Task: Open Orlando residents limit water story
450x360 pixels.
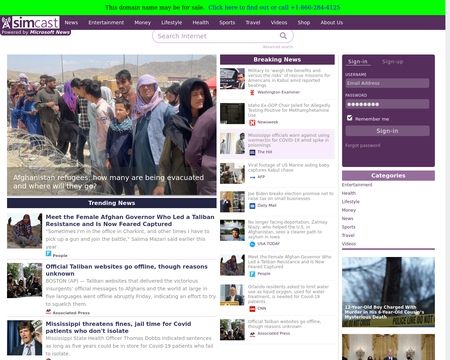Action: tap(288, 294)
